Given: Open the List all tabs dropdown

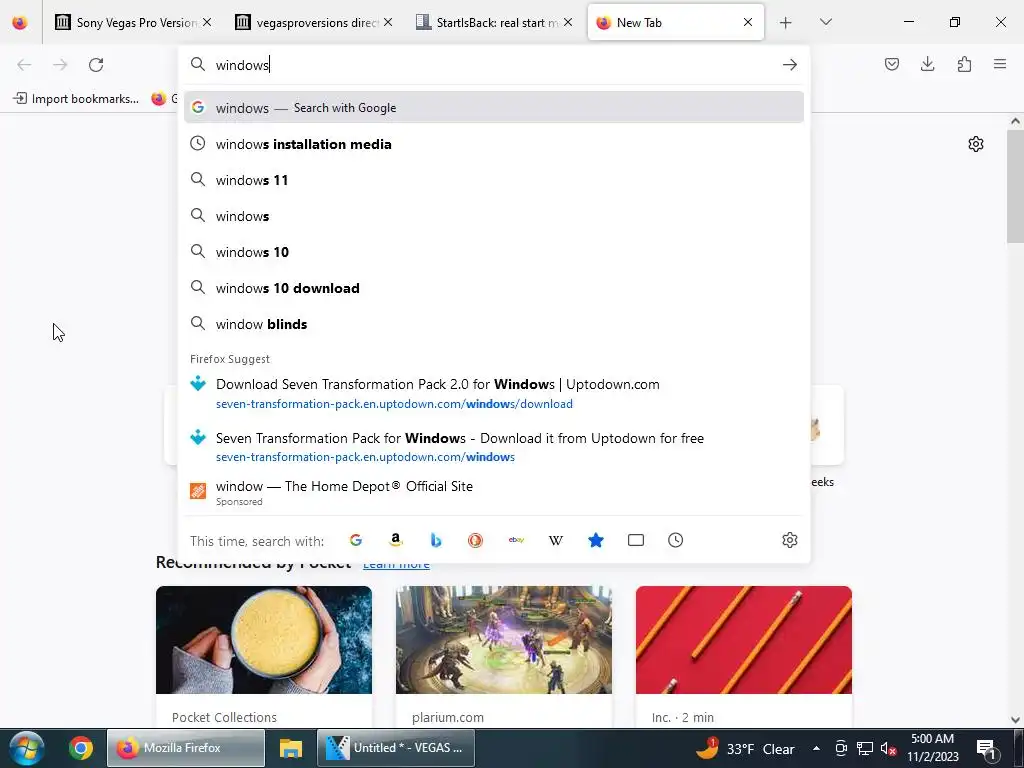Looking at the screenshot, I should (x=825, y=22).
